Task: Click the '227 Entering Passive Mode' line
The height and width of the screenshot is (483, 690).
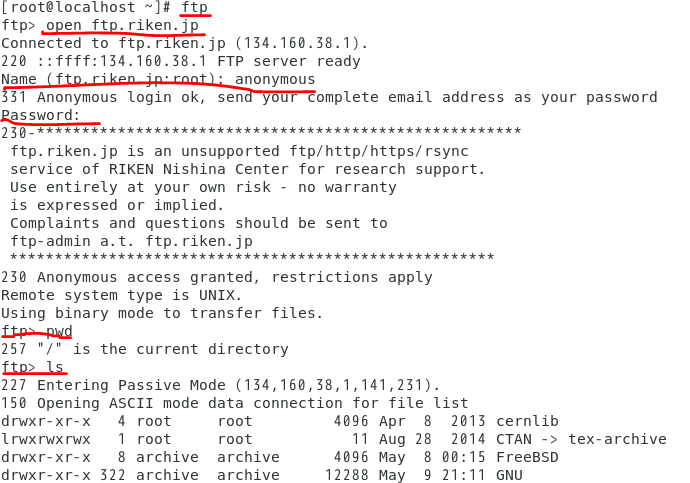Action: (220, 385)
